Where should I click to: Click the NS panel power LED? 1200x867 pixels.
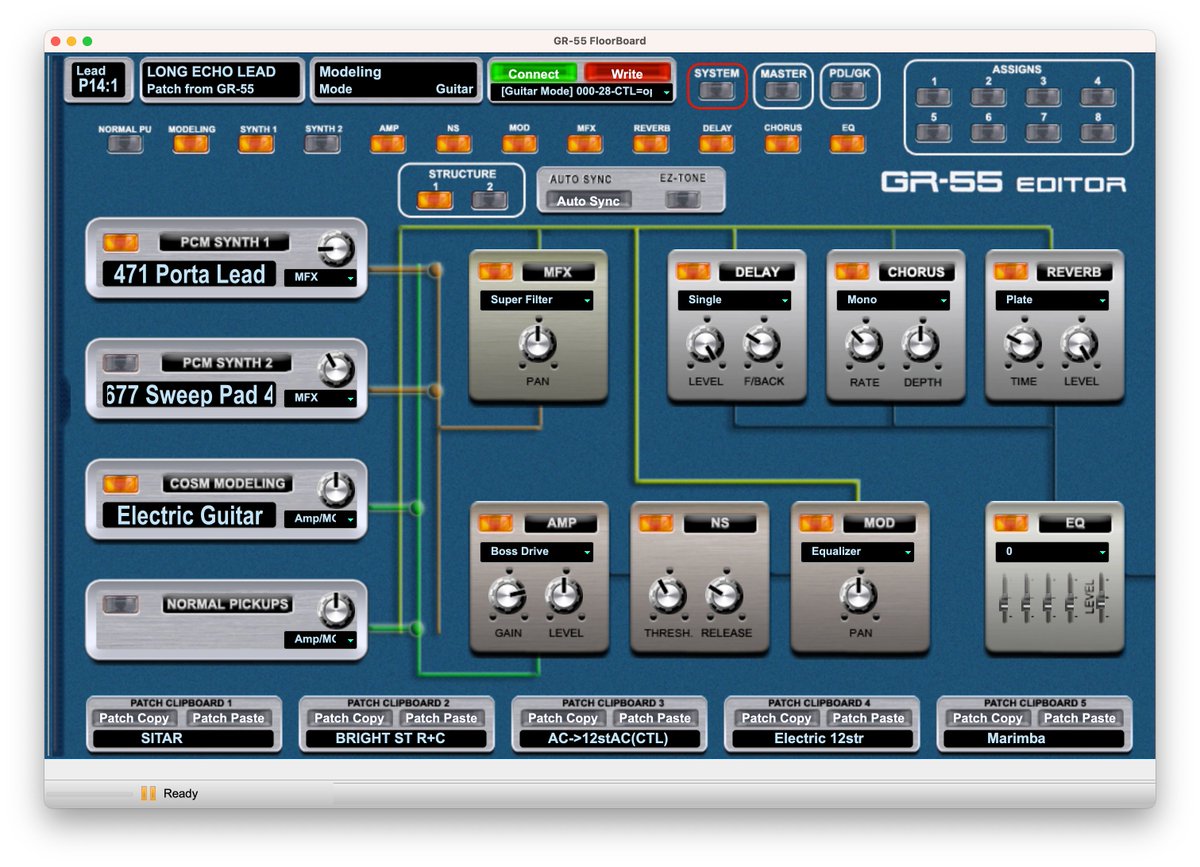point(656,523)
